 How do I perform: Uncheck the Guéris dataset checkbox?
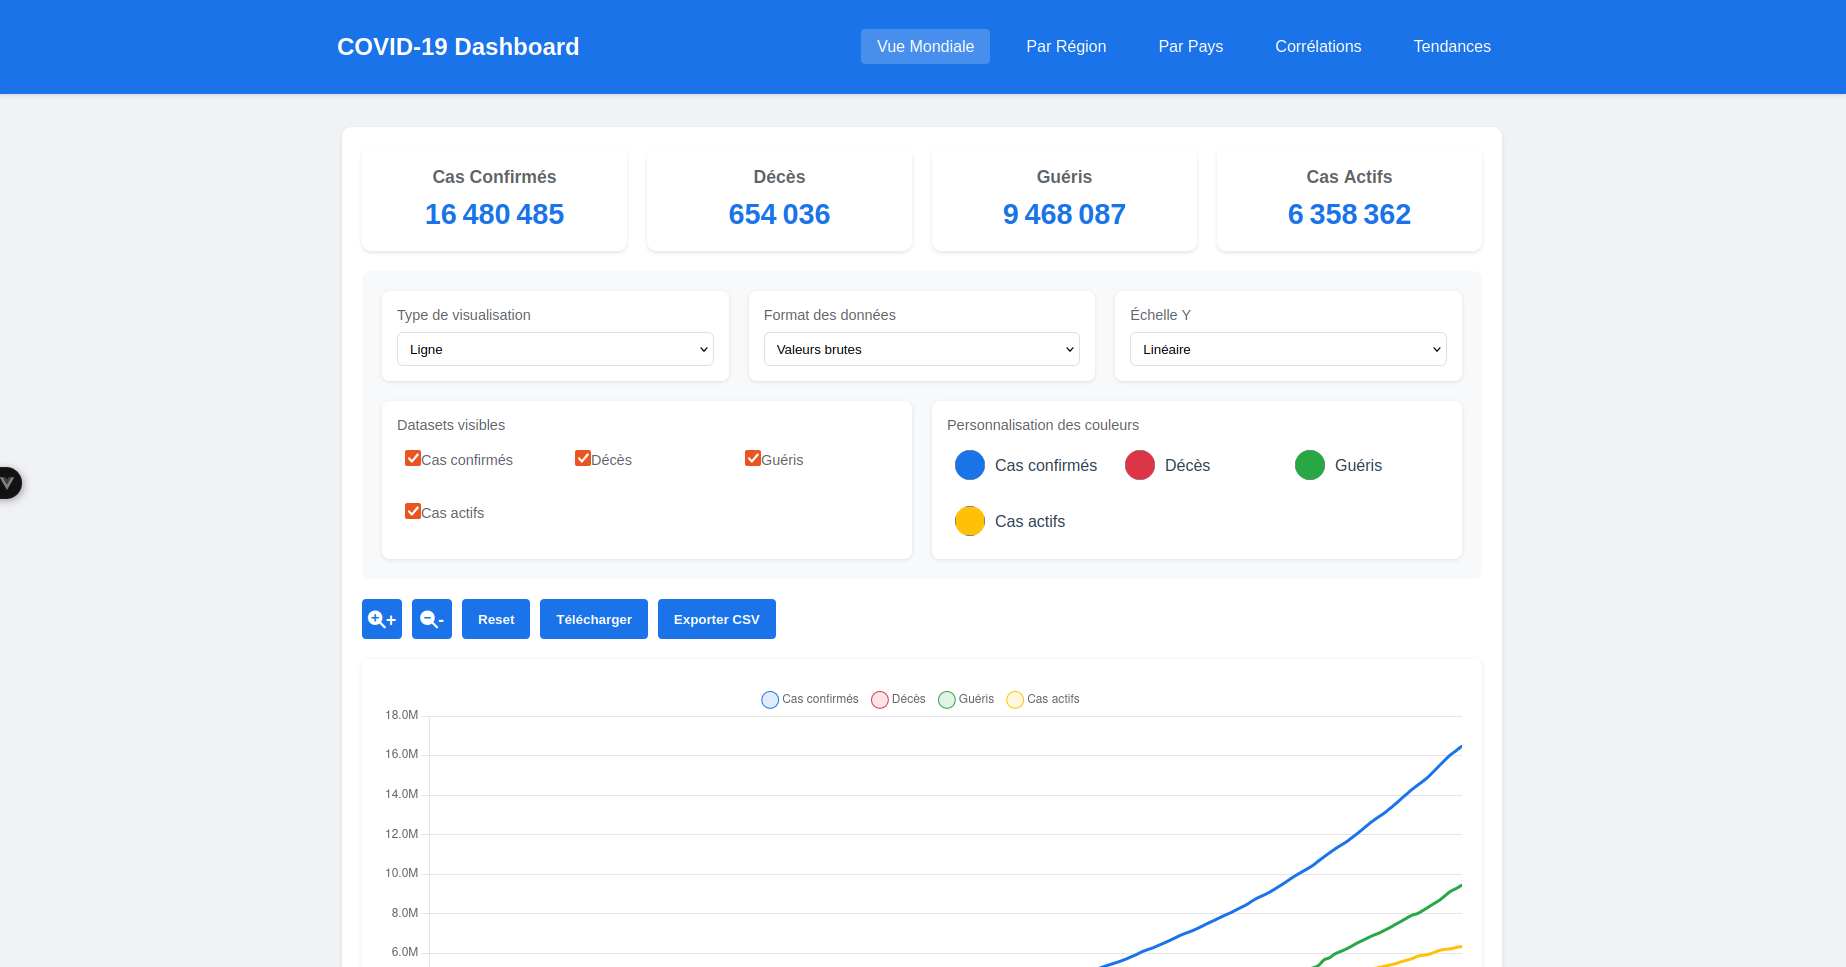(753, 458)
